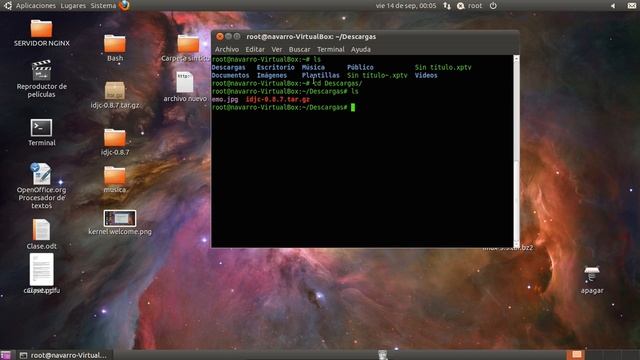Click the show desktop button in bottom panel
The height and width of the screenshot is (360, 640).
coord(5,355)
